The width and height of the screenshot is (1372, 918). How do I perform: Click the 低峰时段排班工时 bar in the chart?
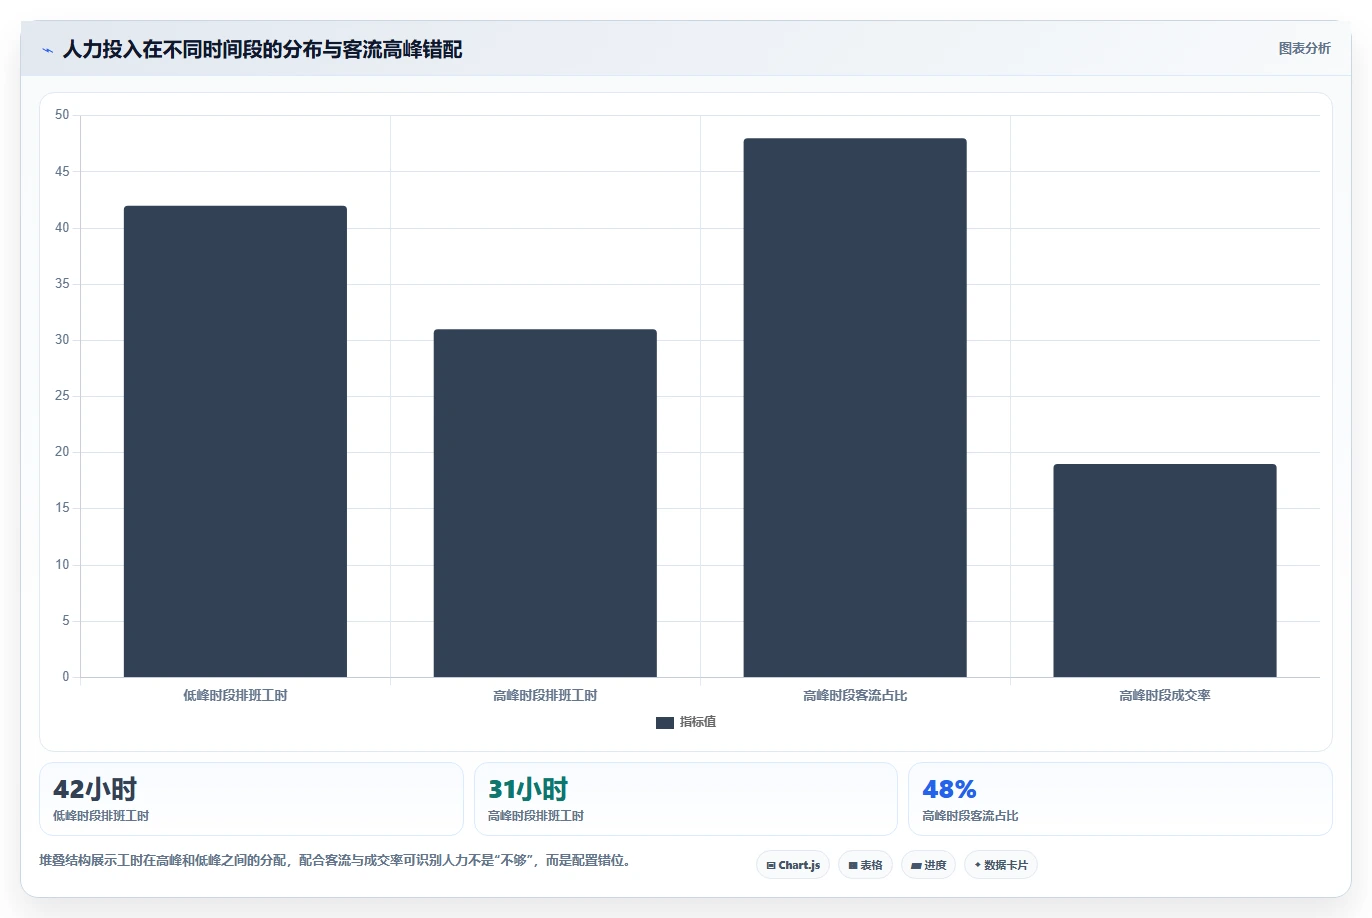[x=235, y=441]
